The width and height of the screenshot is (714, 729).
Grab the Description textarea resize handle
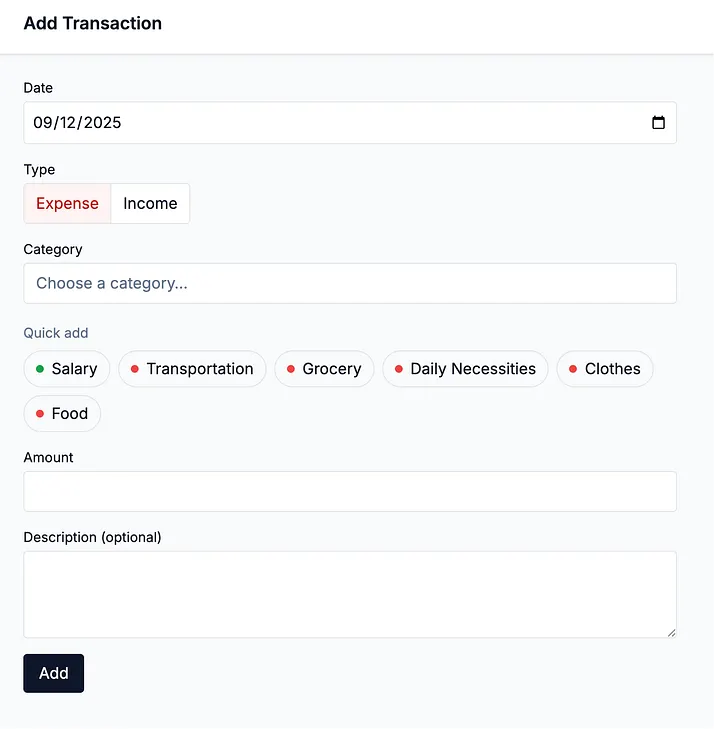[671, 633]
